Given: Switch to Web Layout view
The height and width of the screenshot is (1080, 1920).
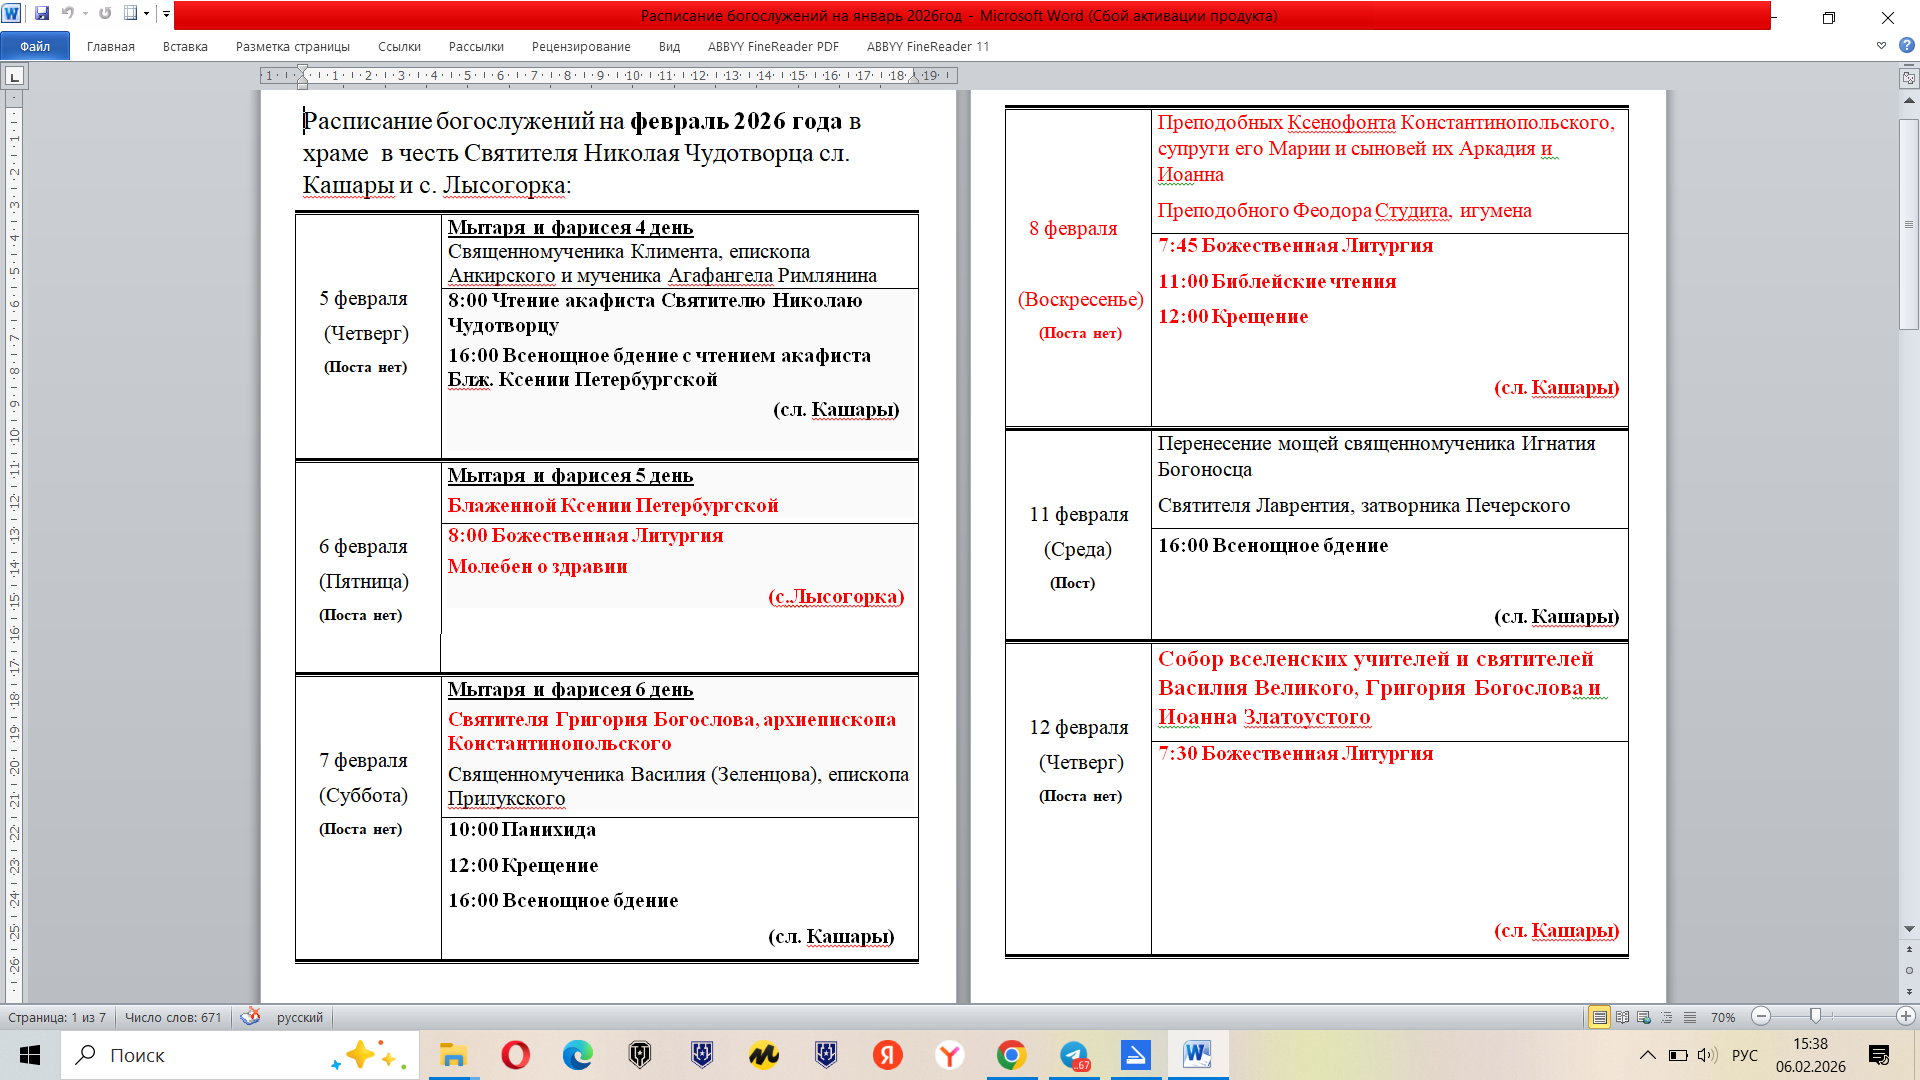Looking at the screenshot, I should click(x=1644, y=1017).
